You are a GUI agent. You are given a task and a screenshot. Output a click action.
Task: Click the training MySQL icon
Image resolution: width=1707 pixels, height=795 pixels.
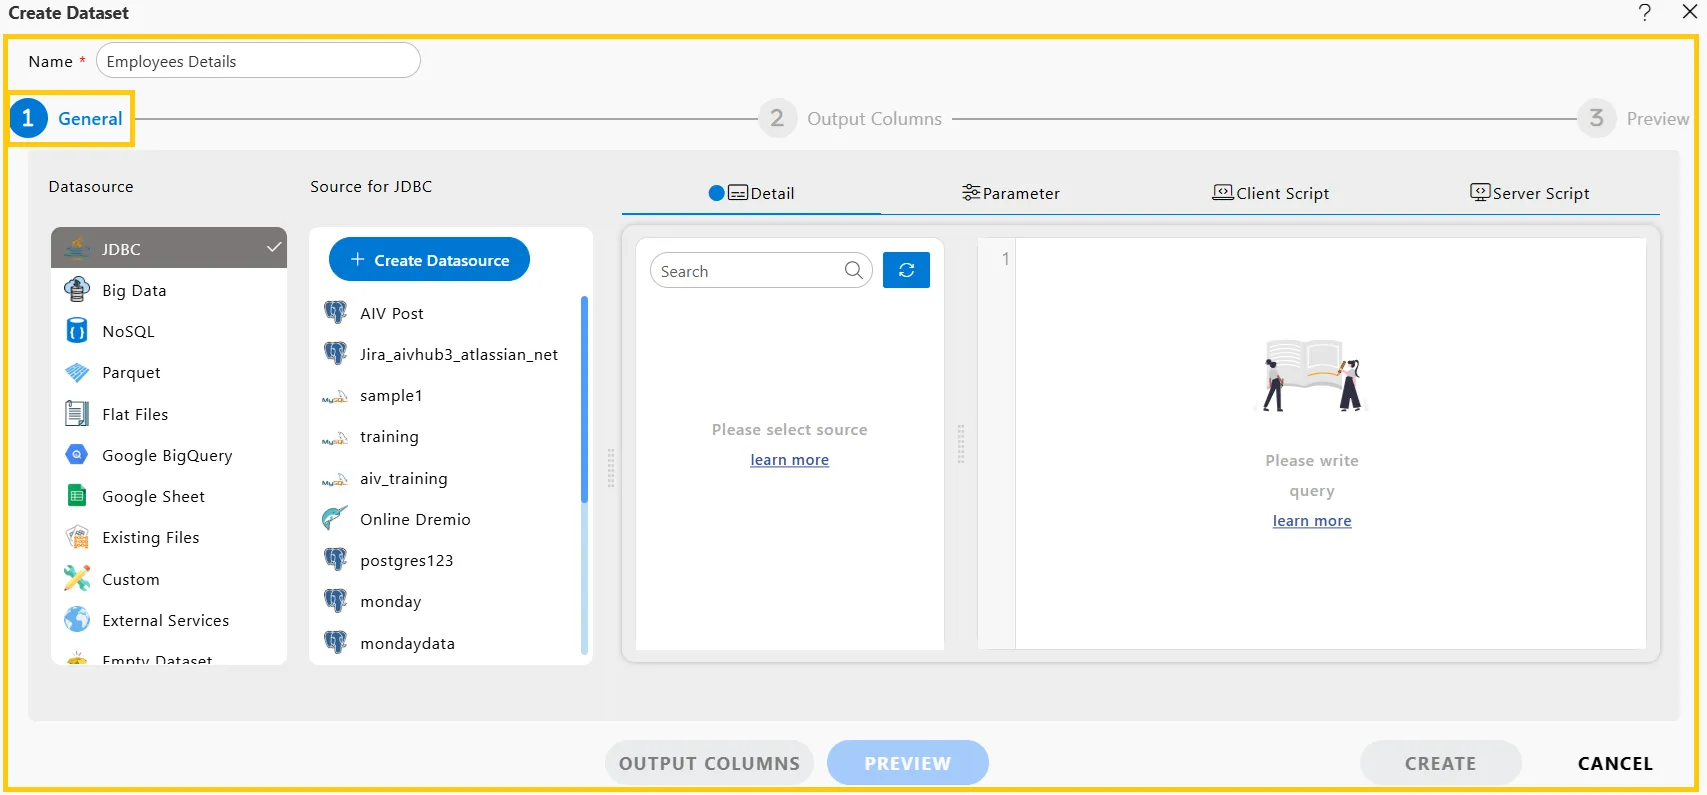click(x=335, y=437)
